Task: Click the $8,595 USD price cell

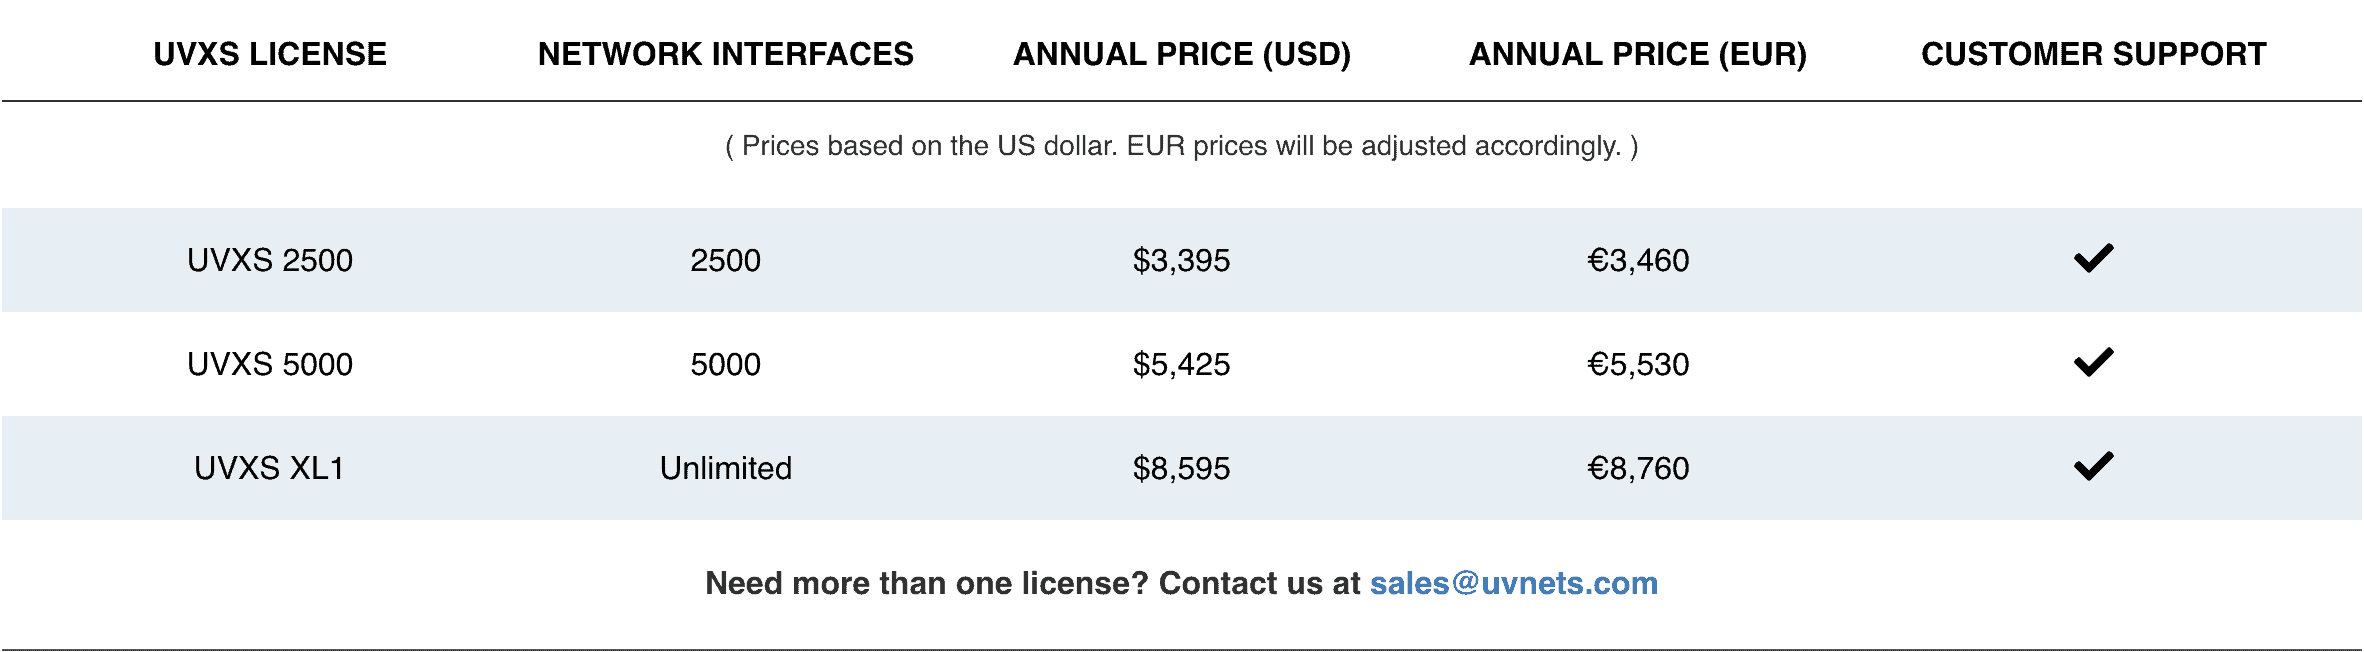Action: tap(1181, 468)
